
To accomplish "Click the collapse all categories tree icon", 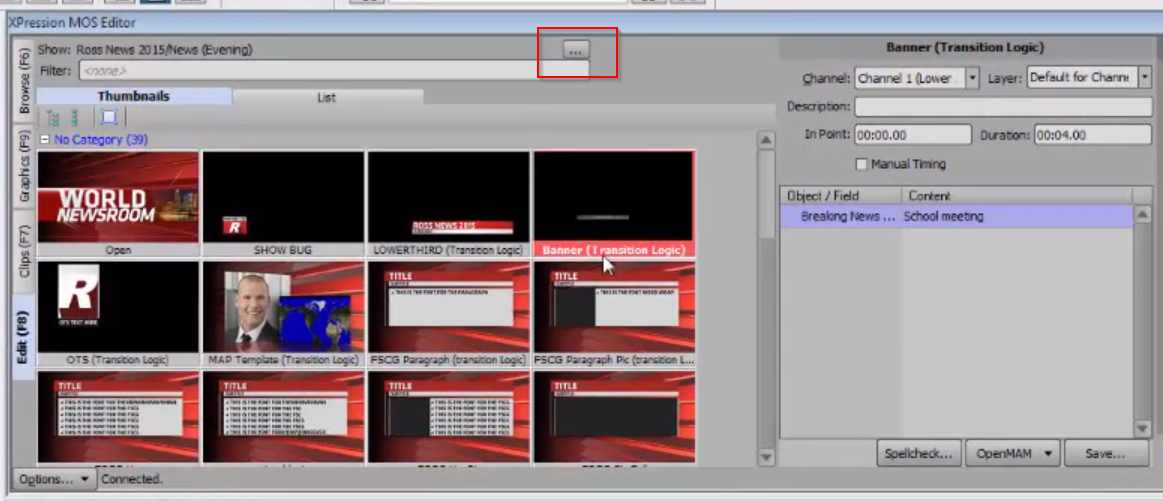I will click(74, 117).
